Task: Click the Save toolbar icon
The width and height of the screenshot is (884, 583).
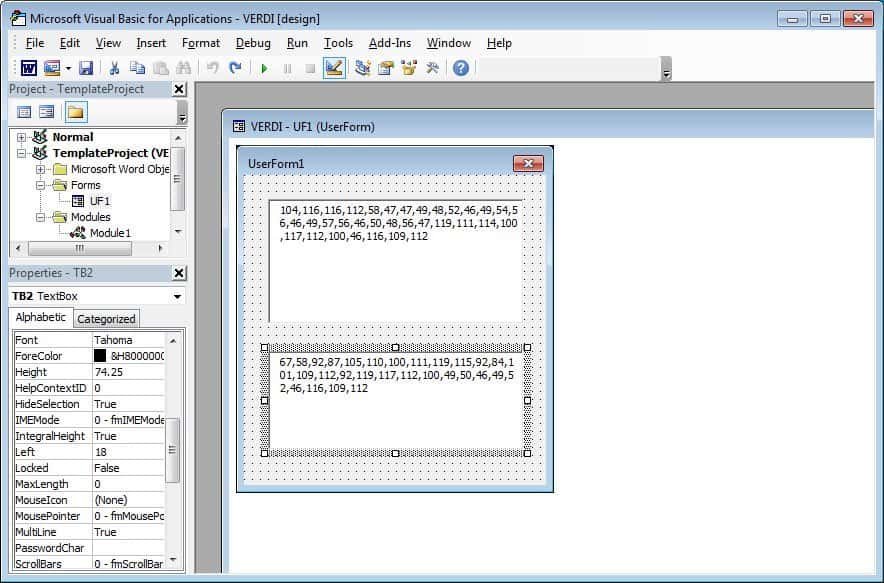Action: (86, 68)
